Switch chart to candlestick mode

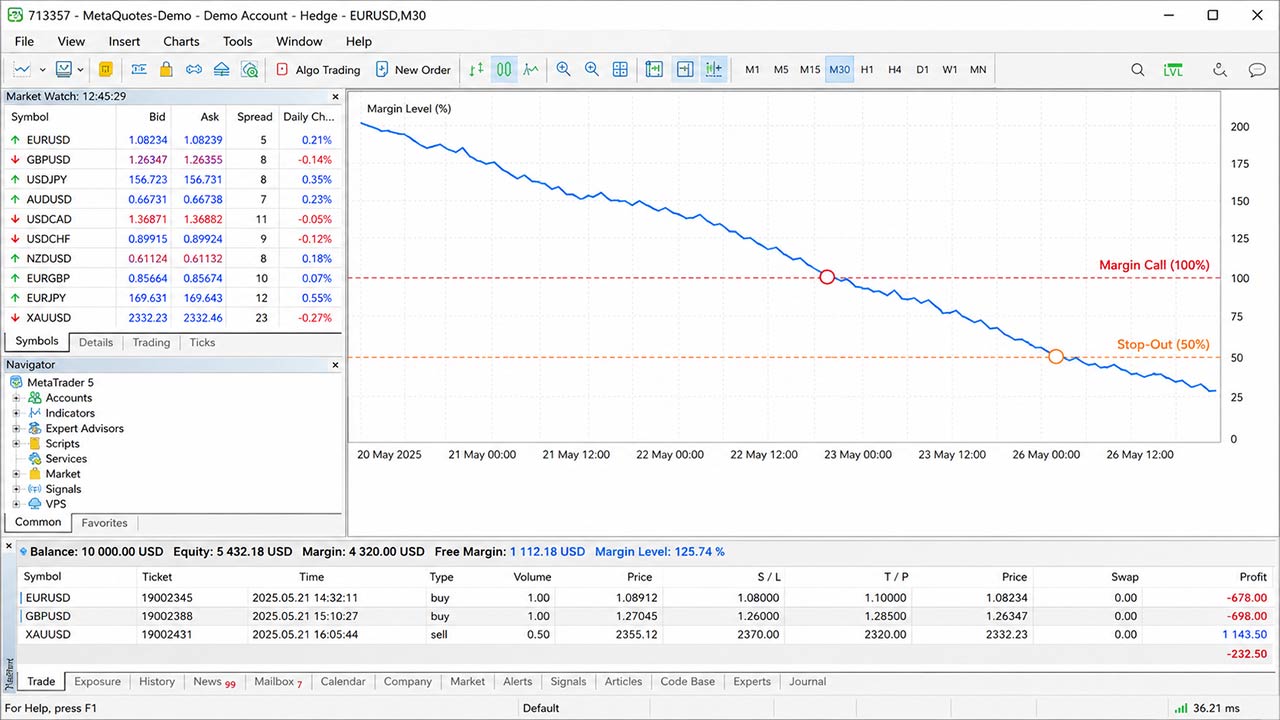[504, 70]
